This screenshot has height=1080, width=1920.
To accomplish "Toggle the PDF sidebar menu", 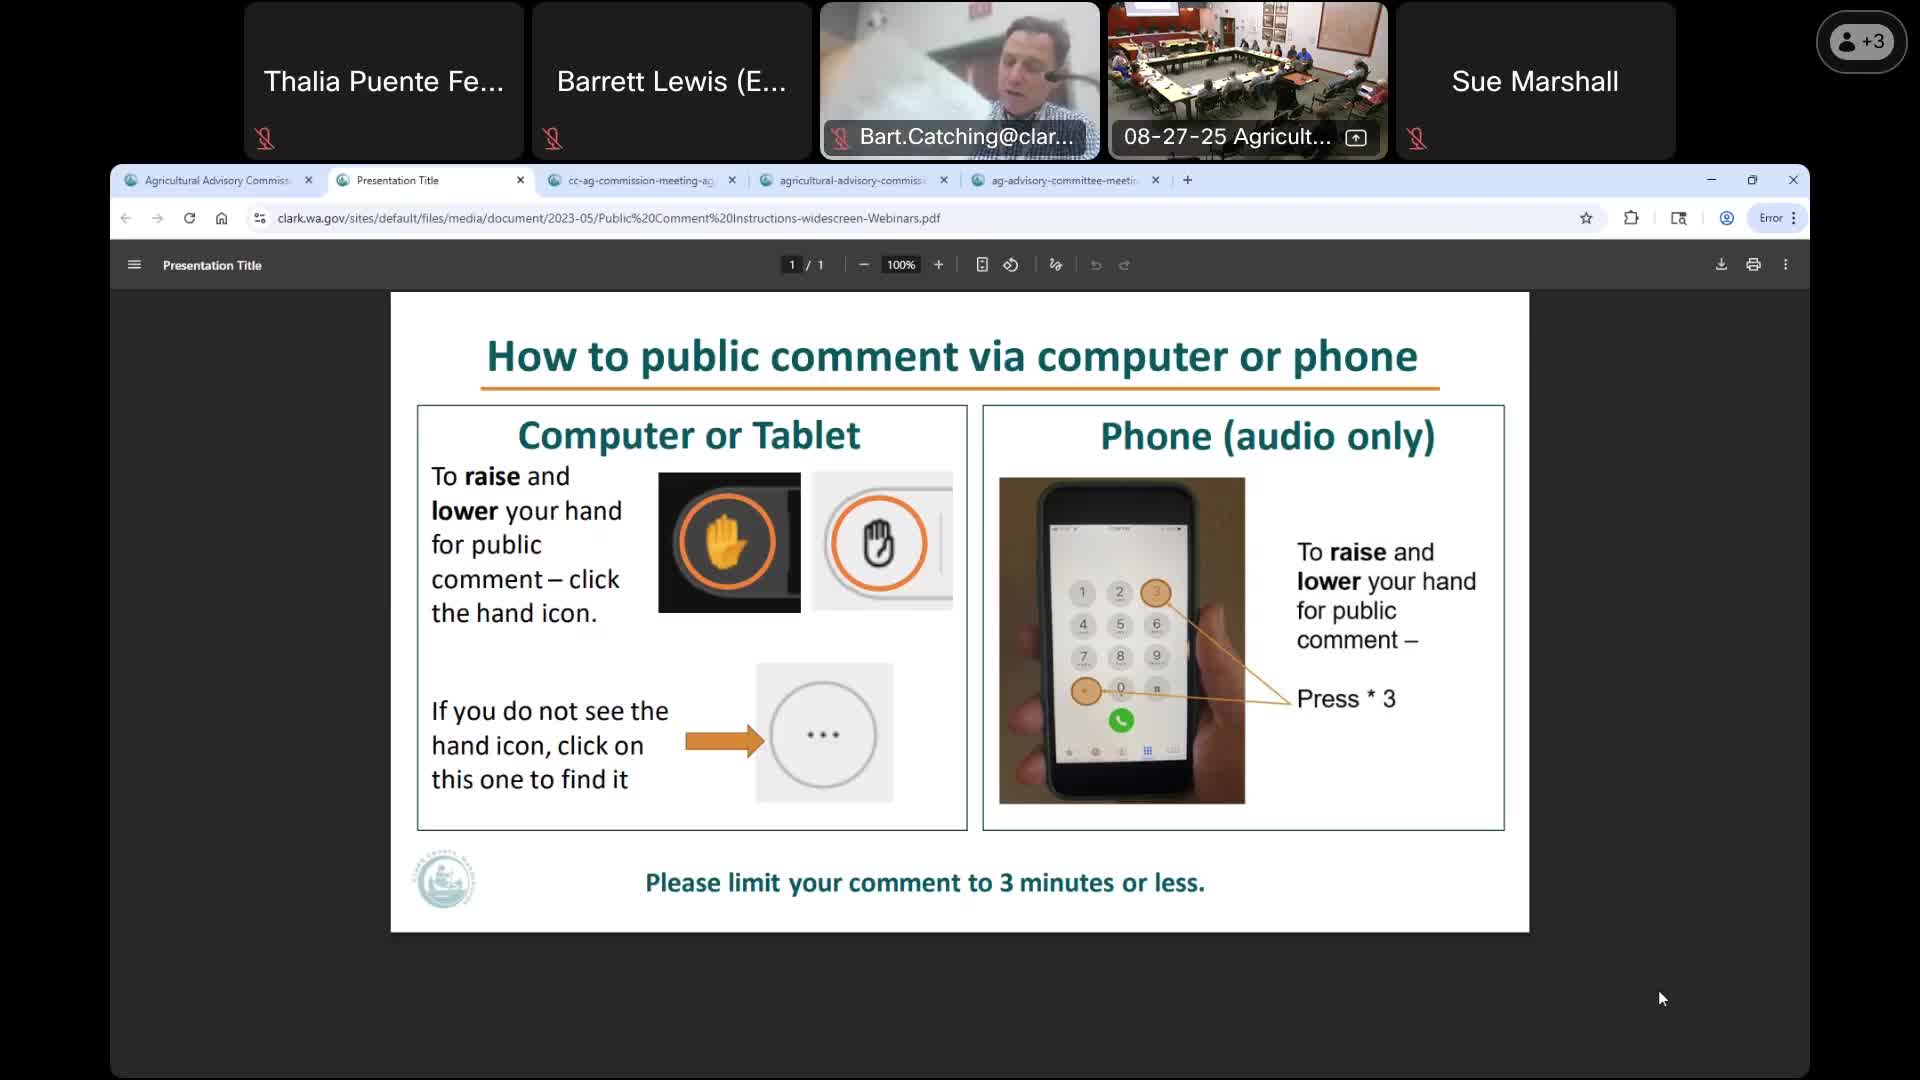I will click(134, 265).
